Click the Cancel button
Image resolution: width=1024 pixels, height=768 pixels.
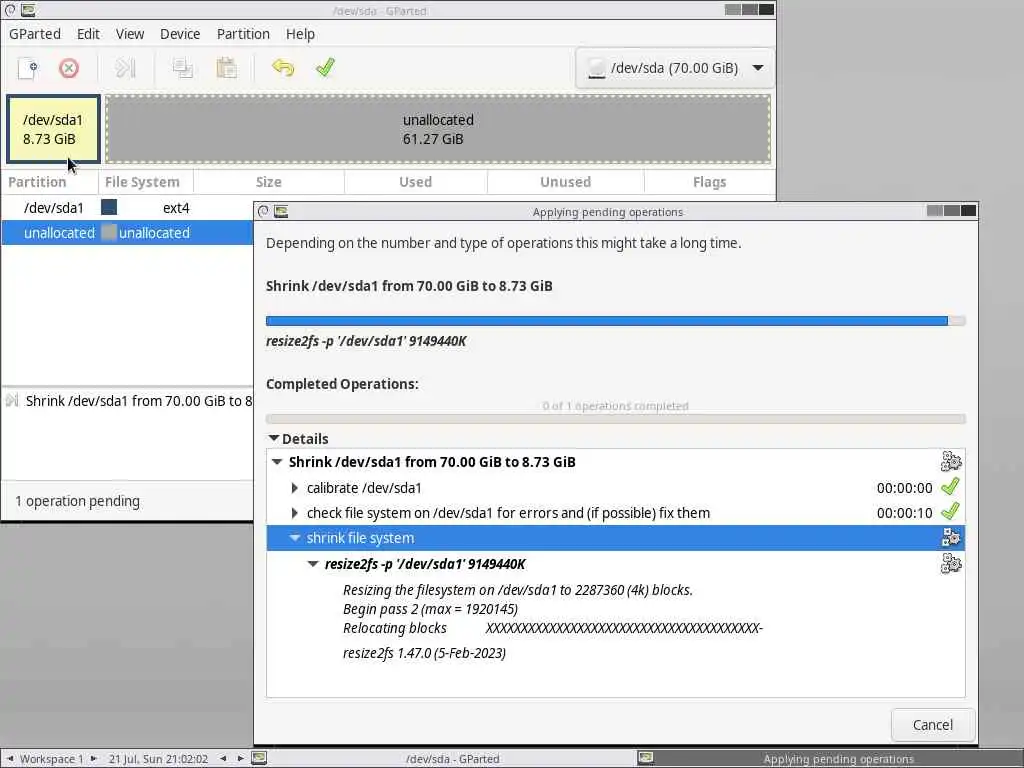(933, 724)
